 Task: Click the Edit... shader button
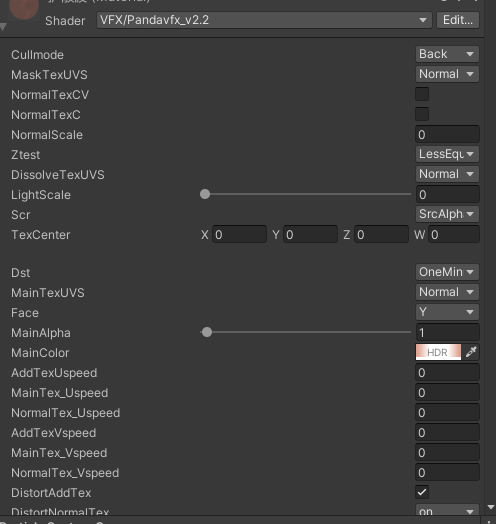click(458, 20)
